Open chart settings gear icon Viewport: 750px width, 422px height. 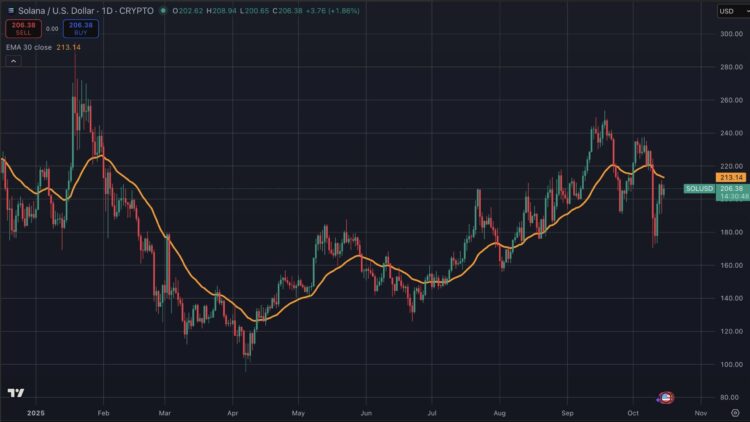tap(735, 411)
